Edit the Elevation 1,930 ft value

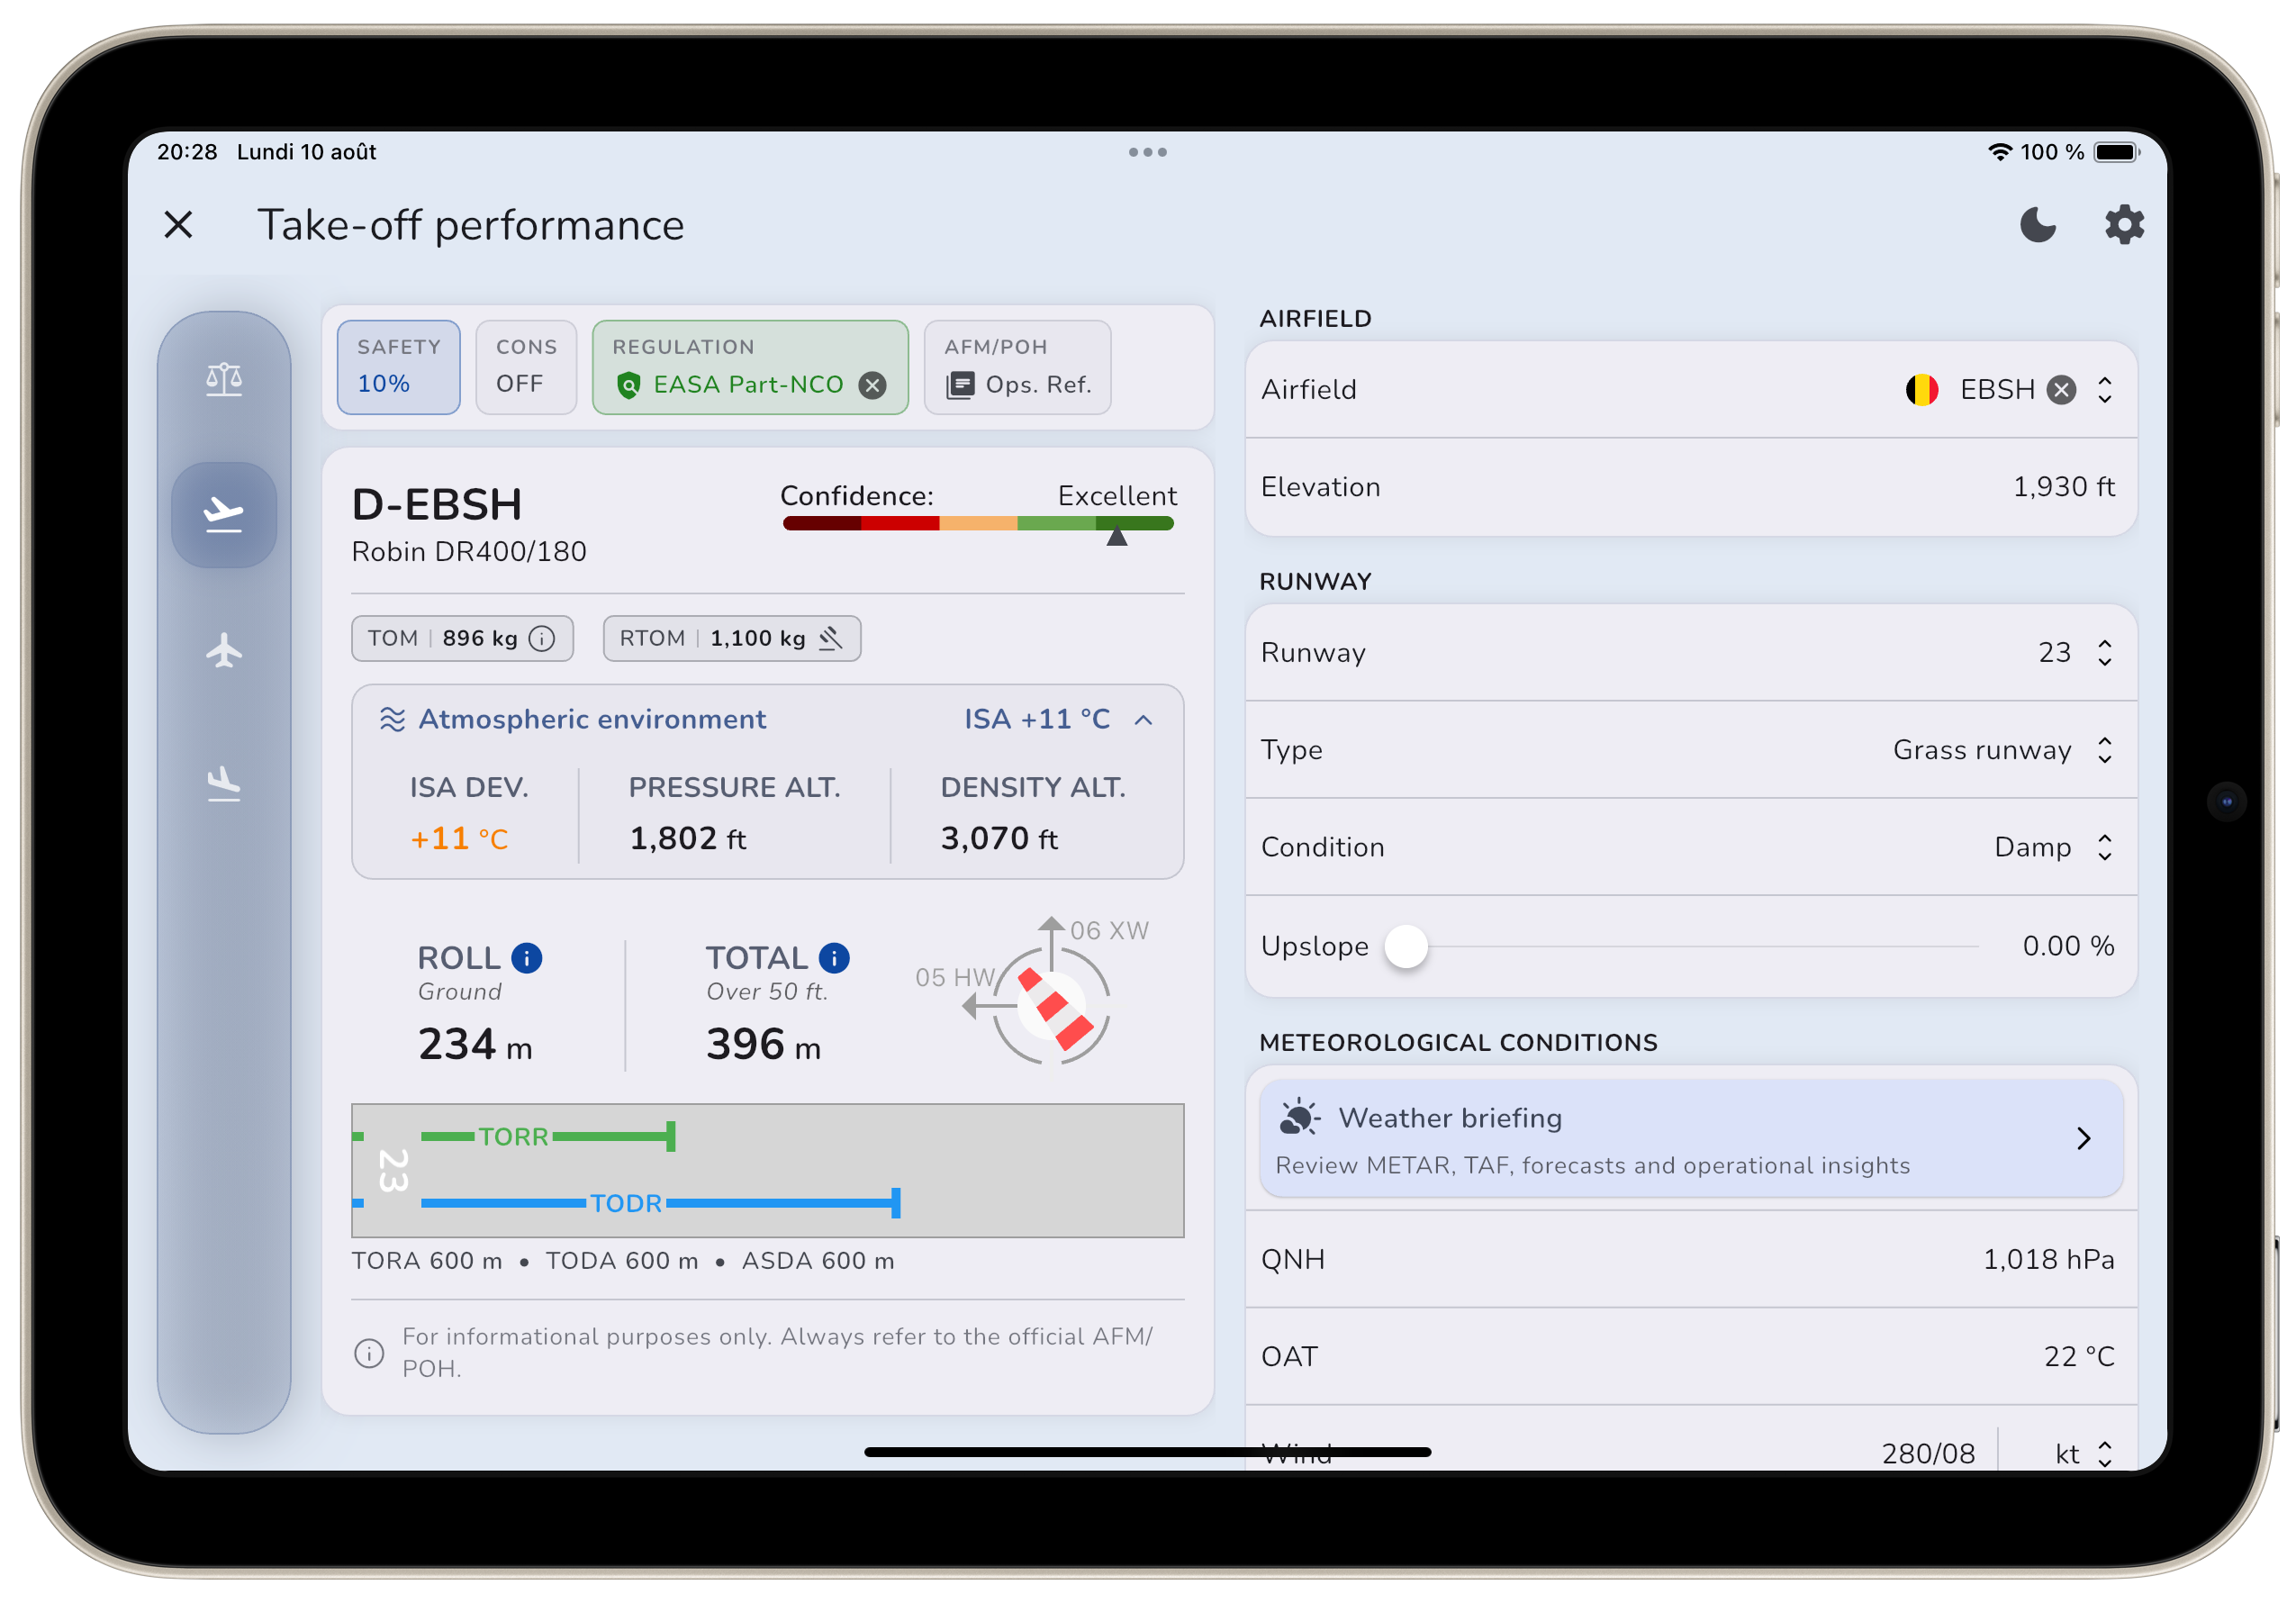point(1691,487)
